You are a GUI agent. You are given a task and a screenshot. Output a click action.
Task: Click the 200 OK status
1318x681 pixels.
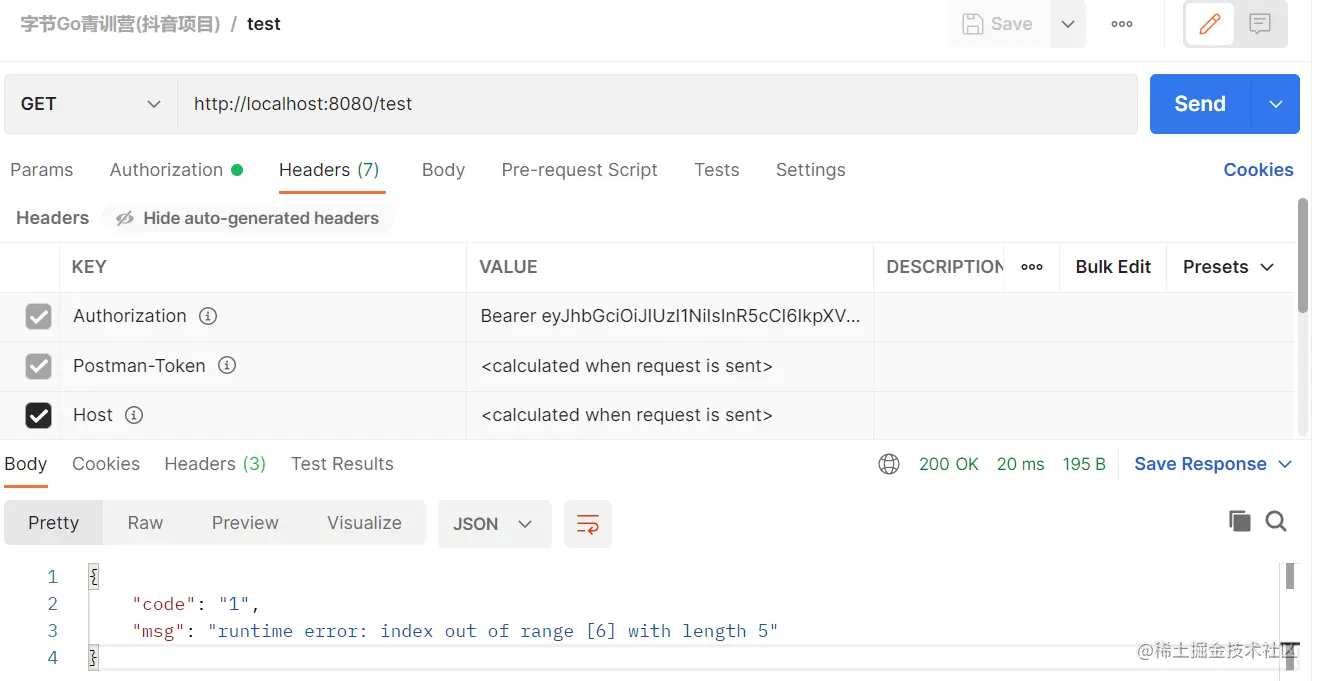pos(949,464)
